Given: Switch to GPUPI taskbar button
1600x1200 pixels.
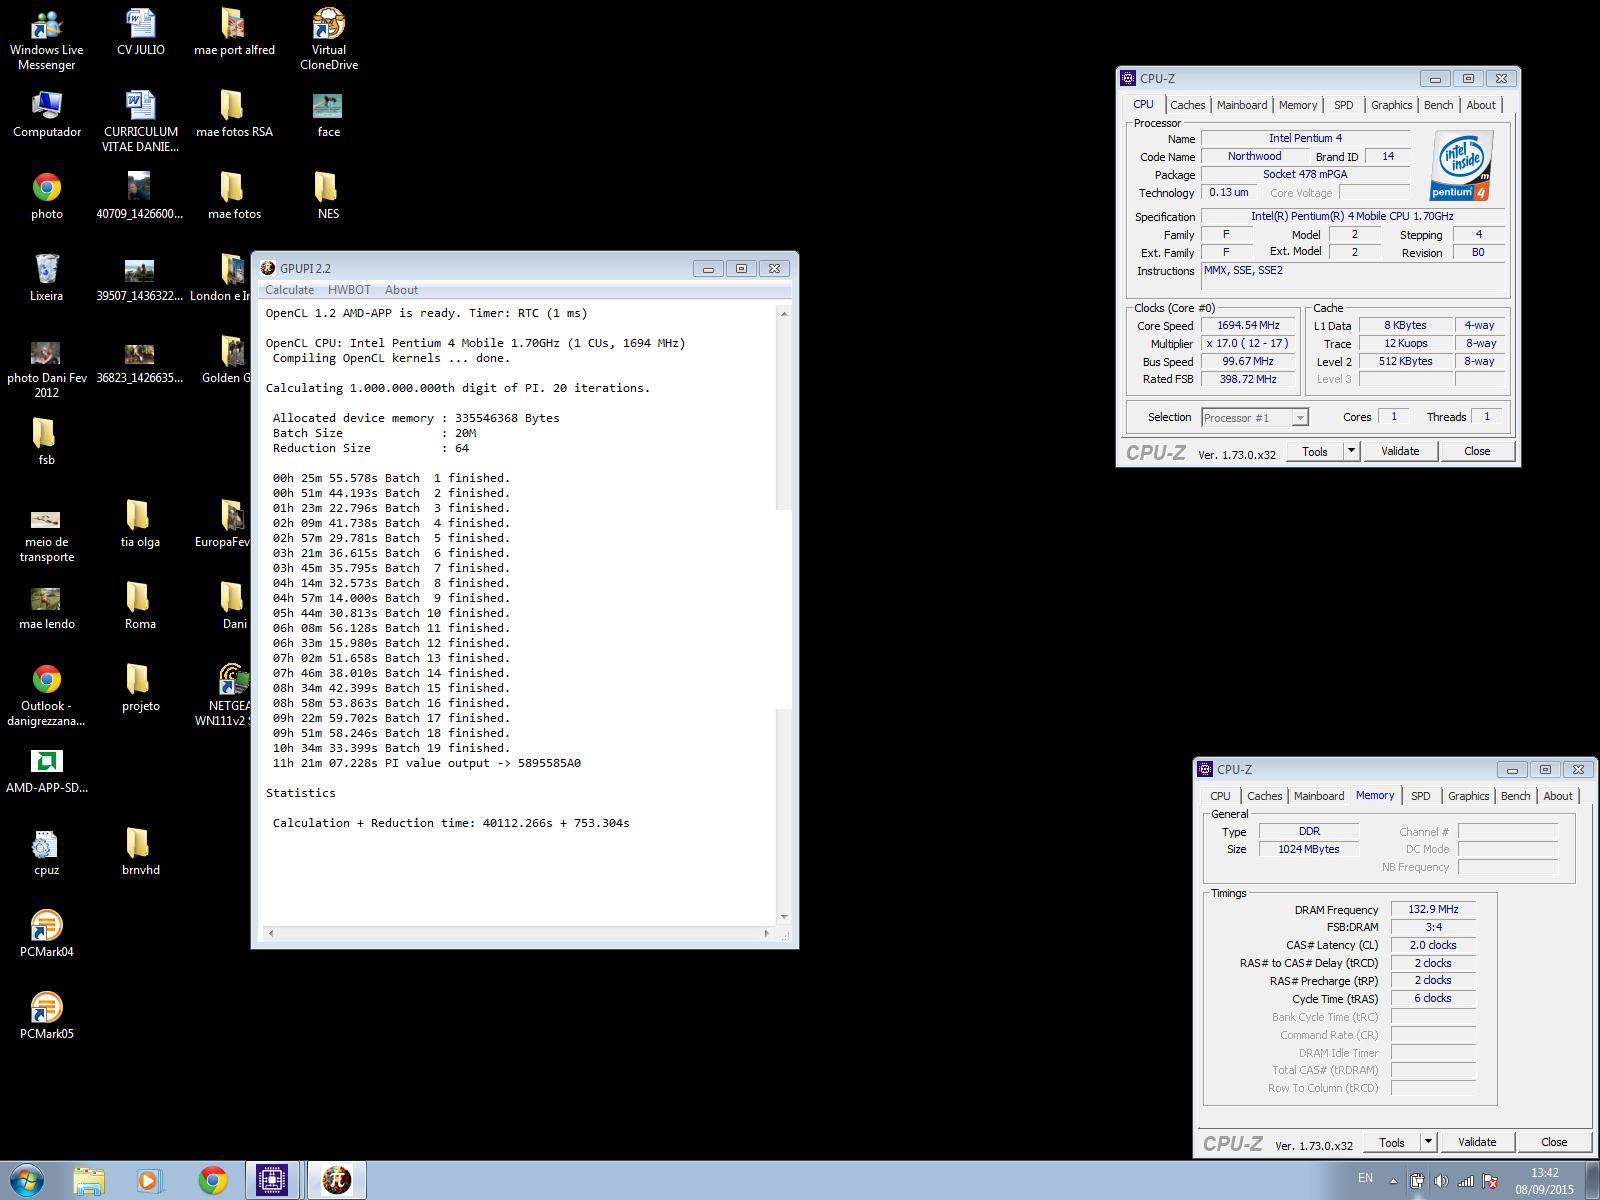Looking at the screenshot, I should click(336, 1181).
